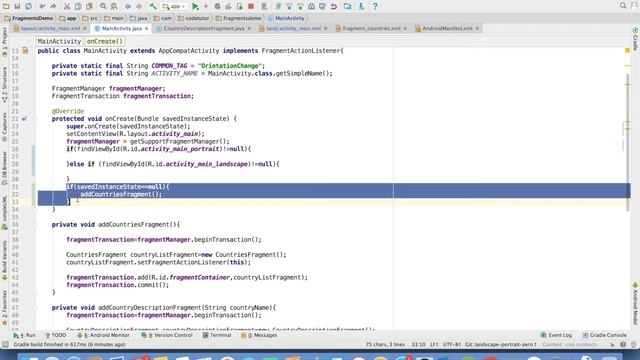Close the MainActivity.java tab
The image size is (640, 360).
click(x=147, y=28)
